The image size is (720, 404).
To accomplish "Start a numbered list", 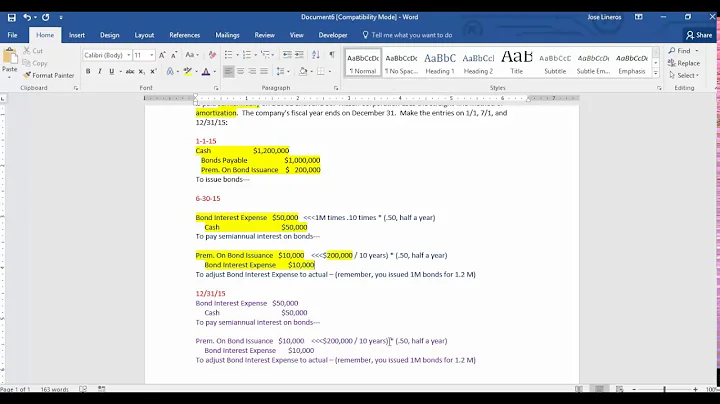I will 247,55.
